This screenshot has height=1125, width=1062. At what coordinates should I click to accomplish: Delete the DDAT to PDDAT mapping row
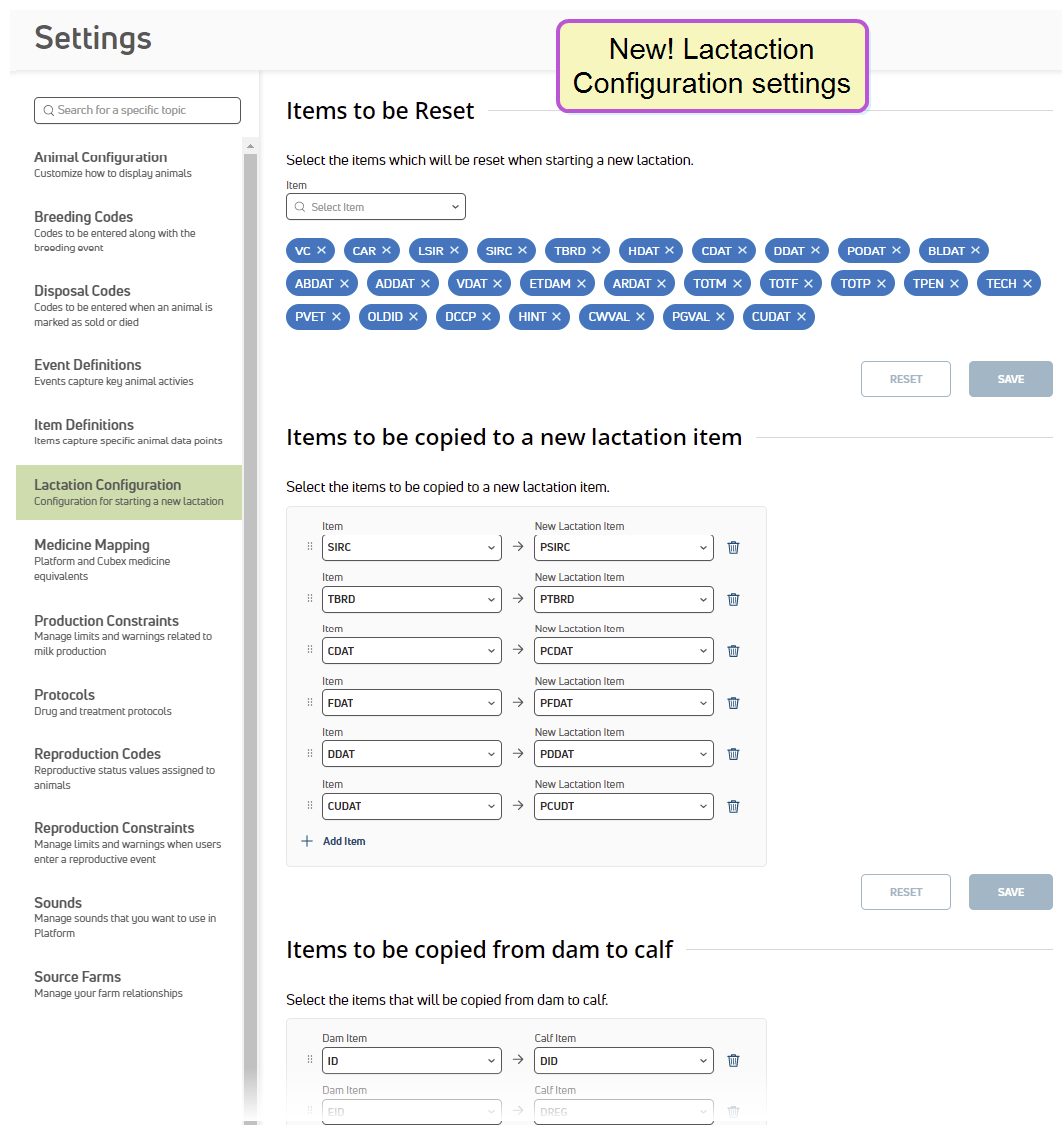click(x=733, y=754)
